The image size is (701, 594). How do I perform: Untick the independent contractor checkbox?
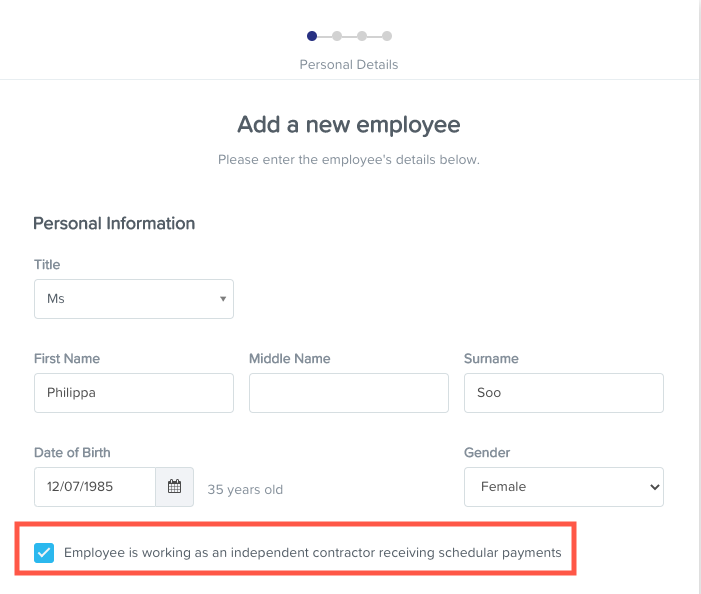tap(44, 552)
